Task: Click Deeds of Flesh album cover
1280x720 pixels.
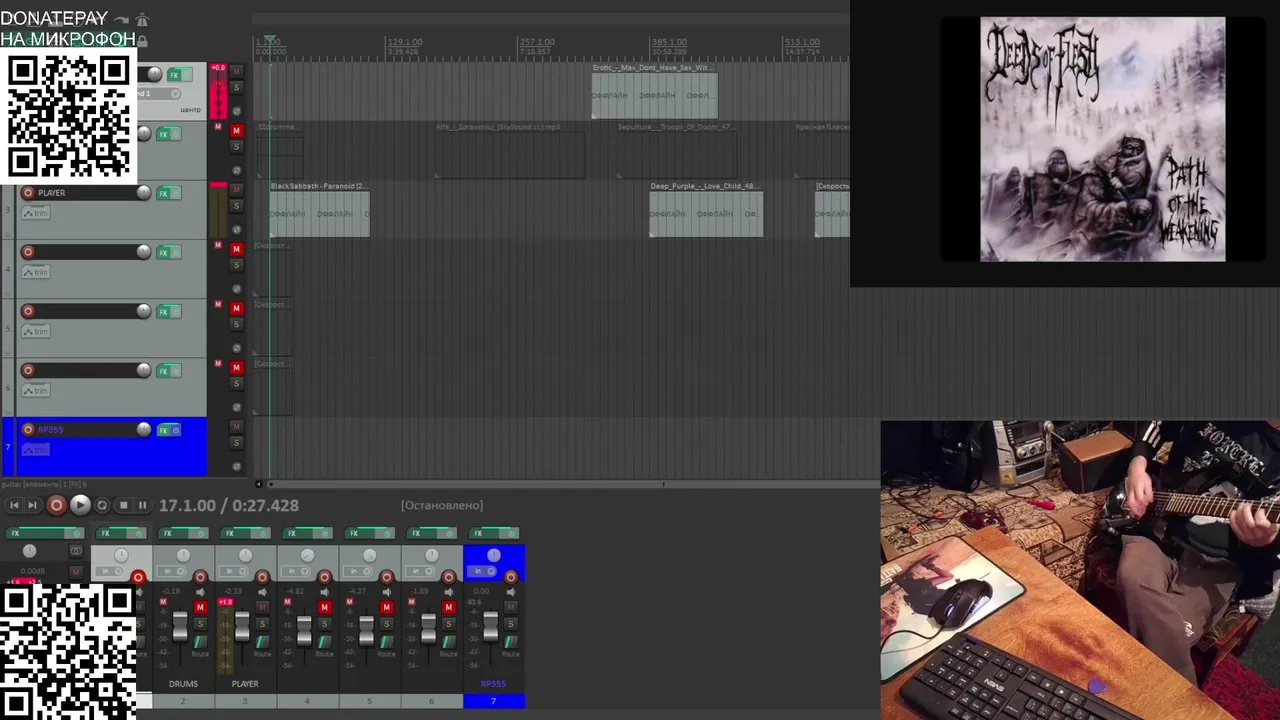Action: click(x=1102, y=139)
